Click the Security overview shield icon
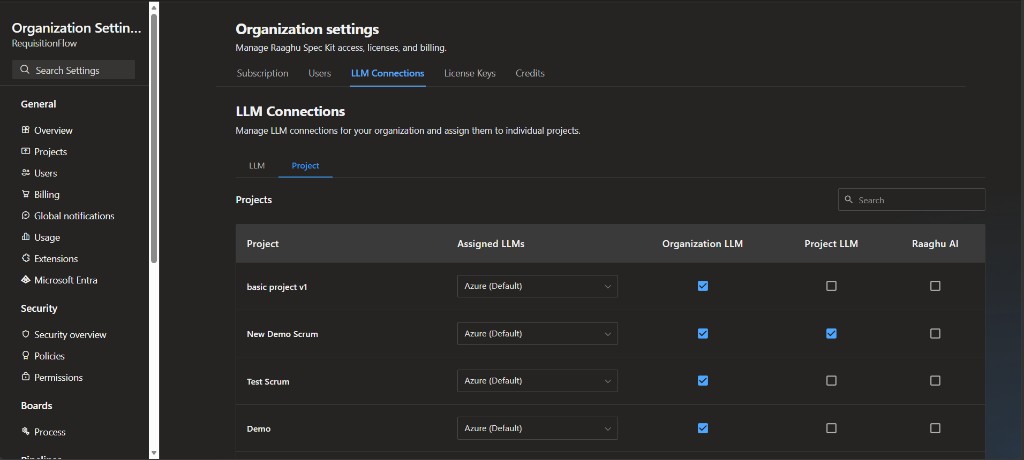The image size is (1024, 460). tap(25, 334)
